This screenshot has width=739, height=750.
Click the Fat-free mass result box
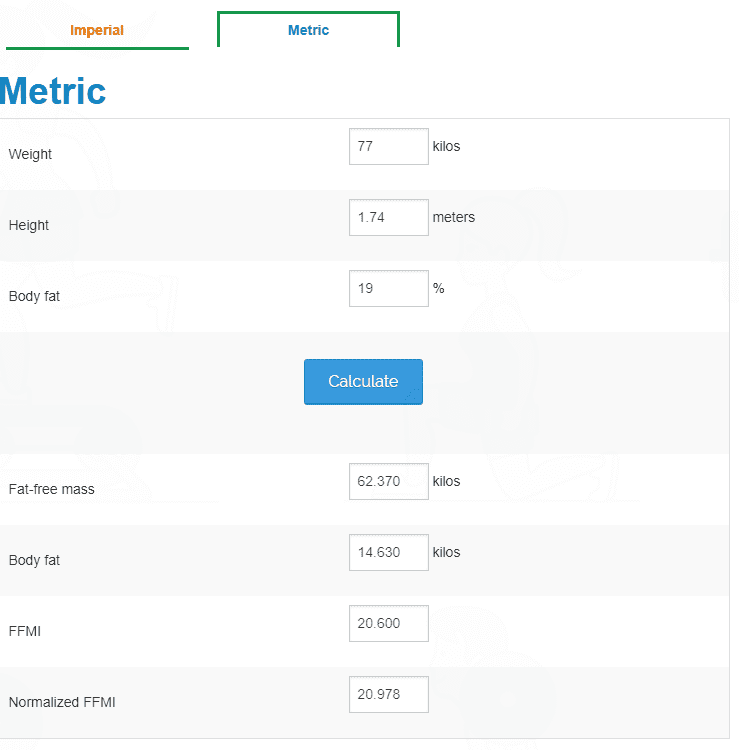coord(388,481)
